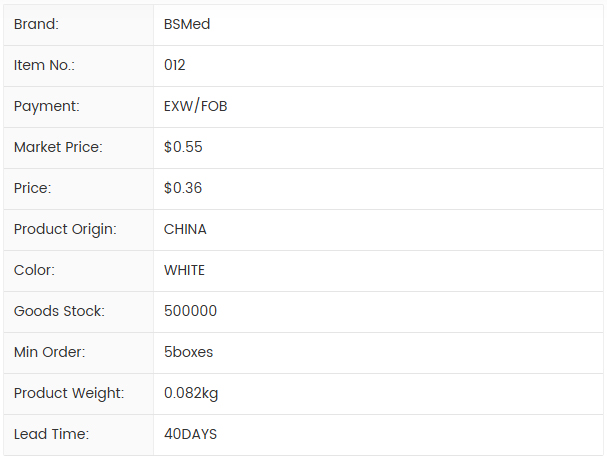Select the 0.082kg weight value

click(191, 393)
